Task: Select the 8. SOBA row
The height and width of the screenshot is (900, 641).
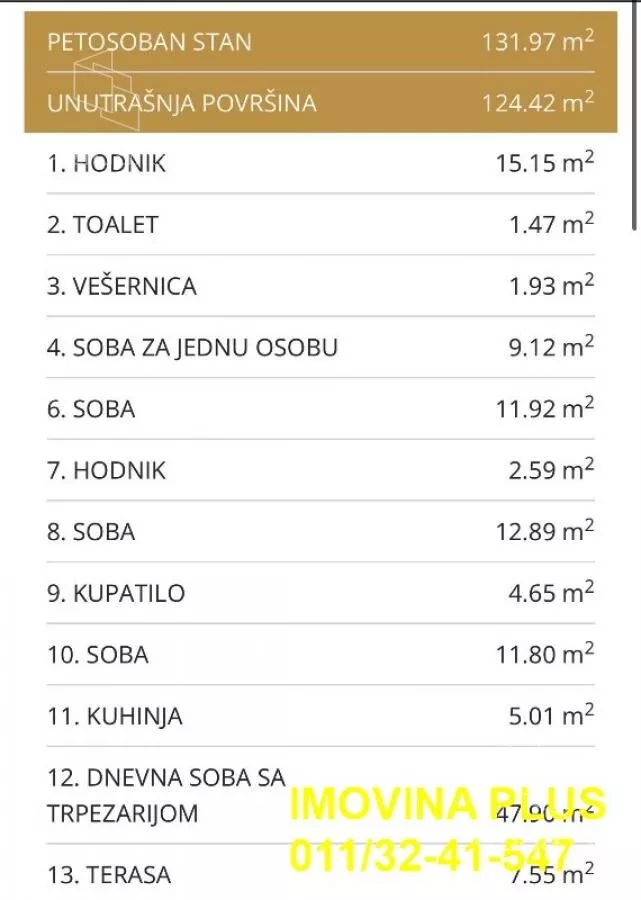Action: click(320, 532)
